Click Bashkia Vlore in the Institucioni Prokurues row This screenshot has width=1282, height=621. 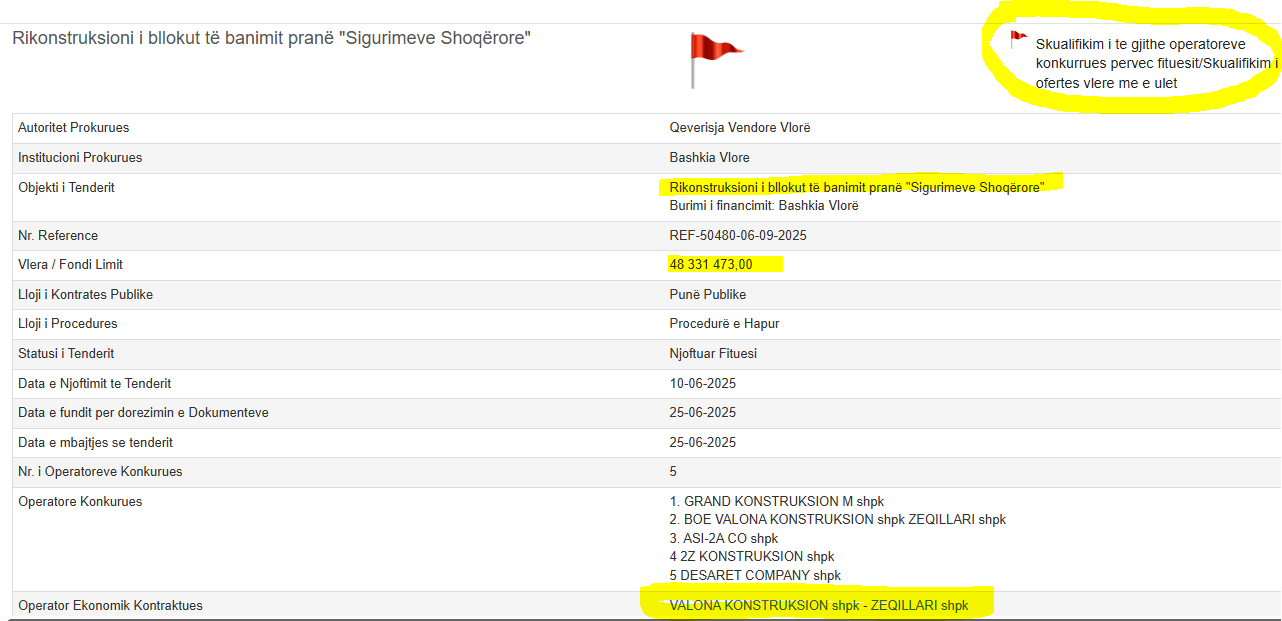709,158
